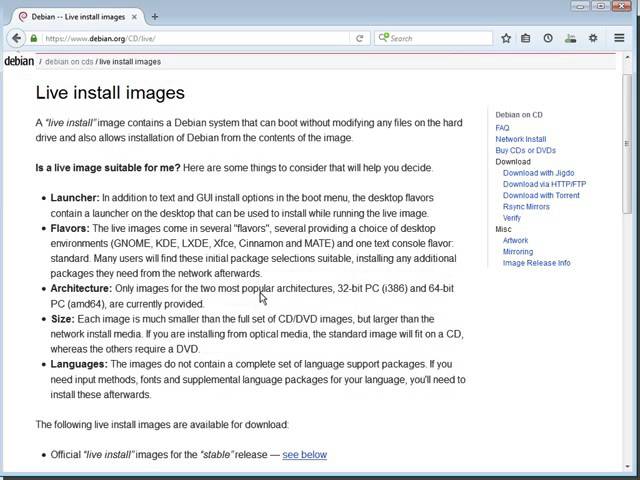Open the history clock icon in toolbar
The height and width of the screenshot is (480, 640).
pyautogui.click(x=548, y=38)
